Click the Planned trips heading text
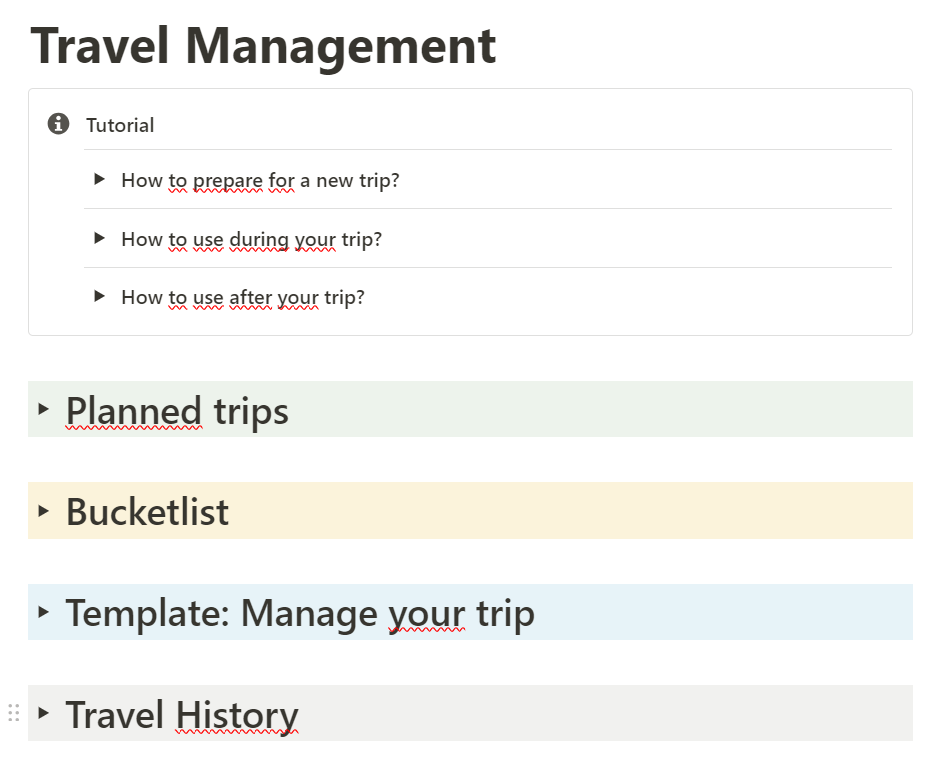Image resolution: width=930 pixels, height=777 pixels. click(177, 410)
